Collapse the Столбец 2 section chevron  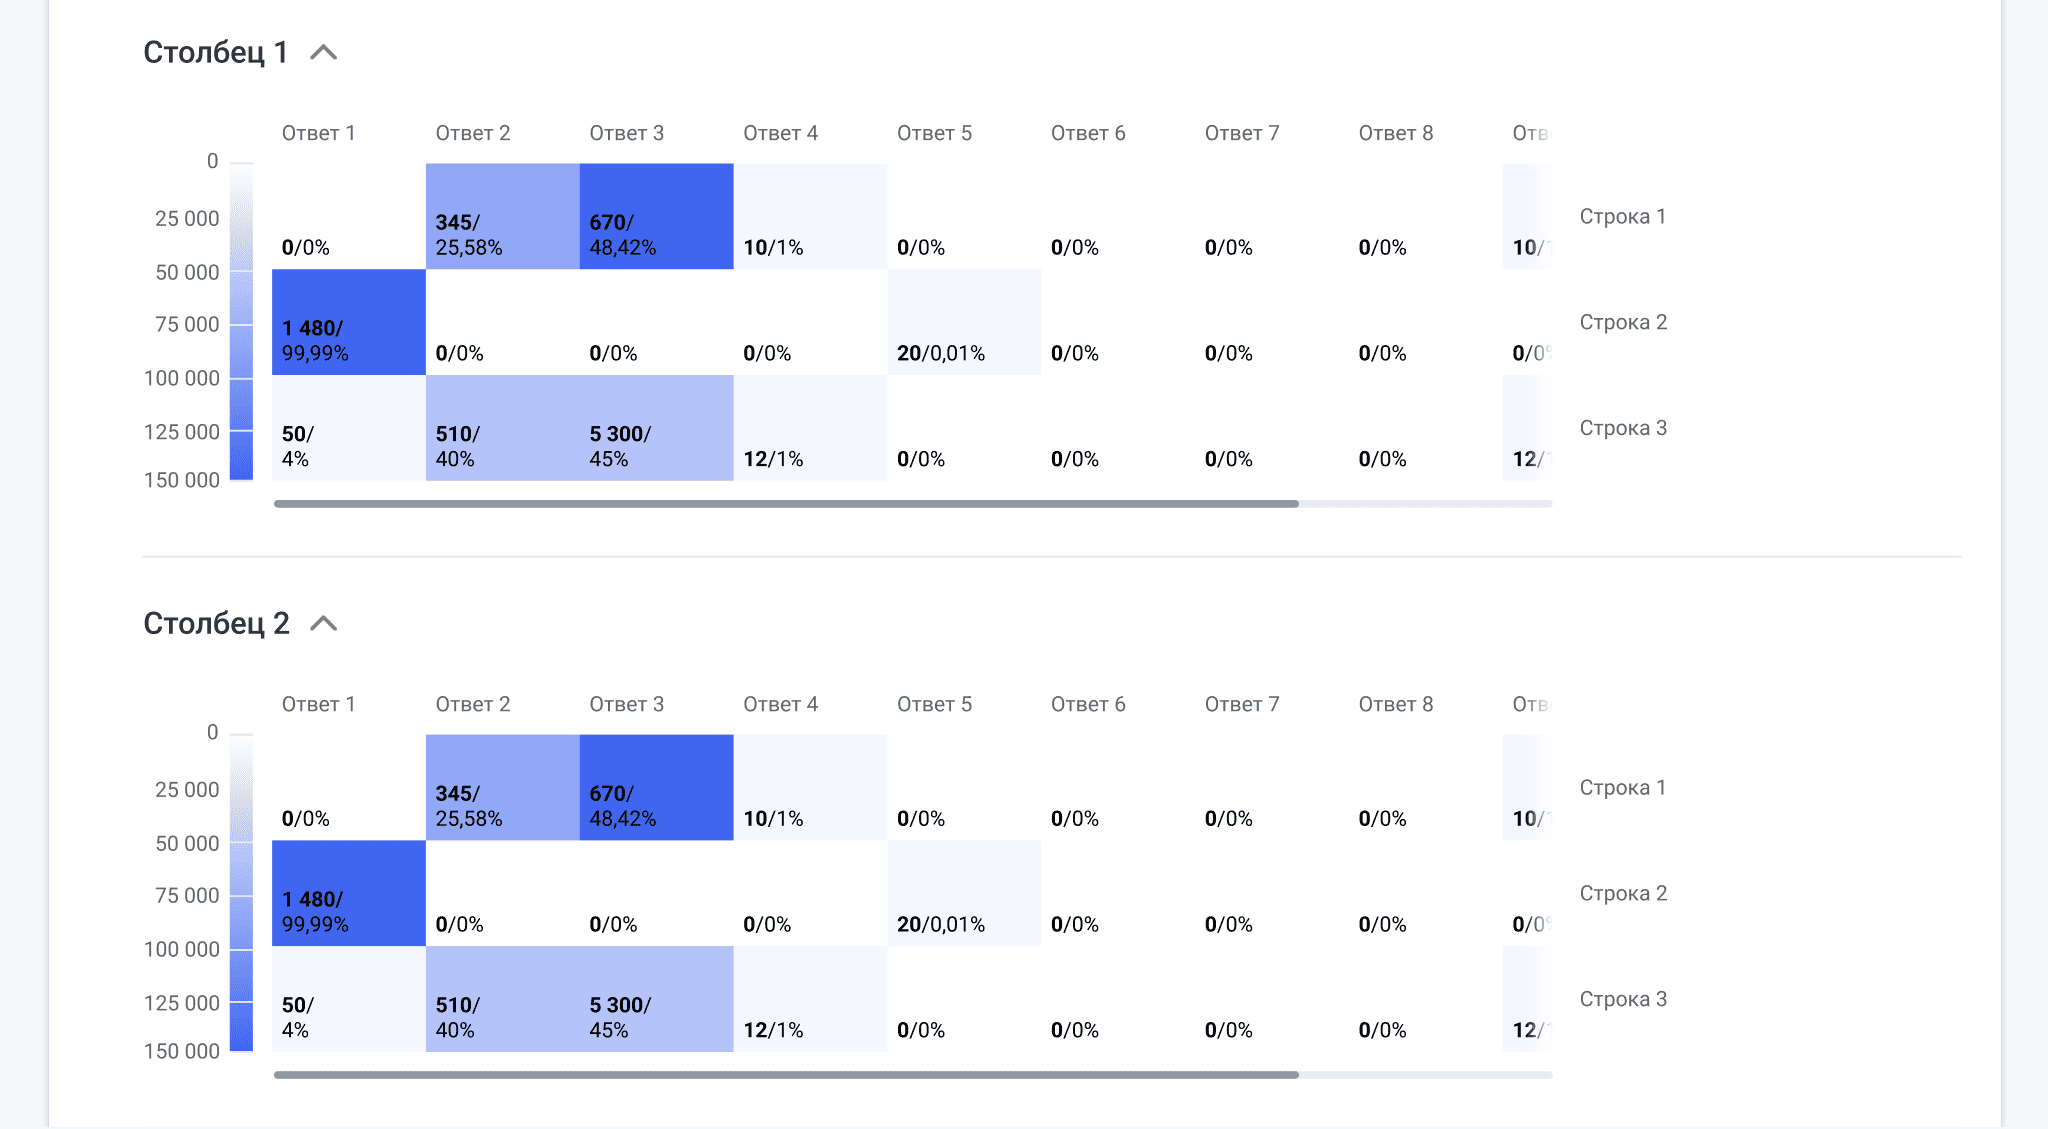[x=323, y=624]
